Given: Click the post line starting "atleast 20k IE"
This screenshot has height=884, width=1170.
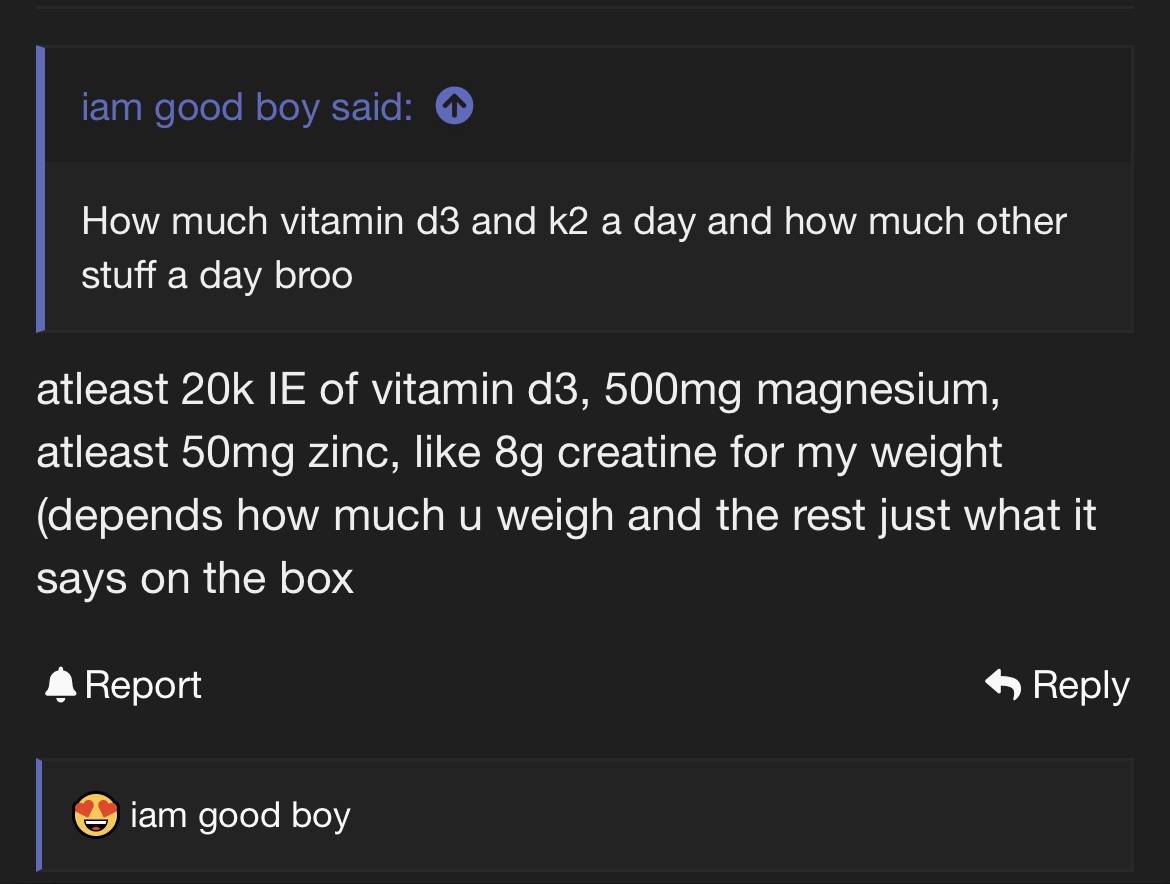Looking at the screenshot, I should 518,390.
